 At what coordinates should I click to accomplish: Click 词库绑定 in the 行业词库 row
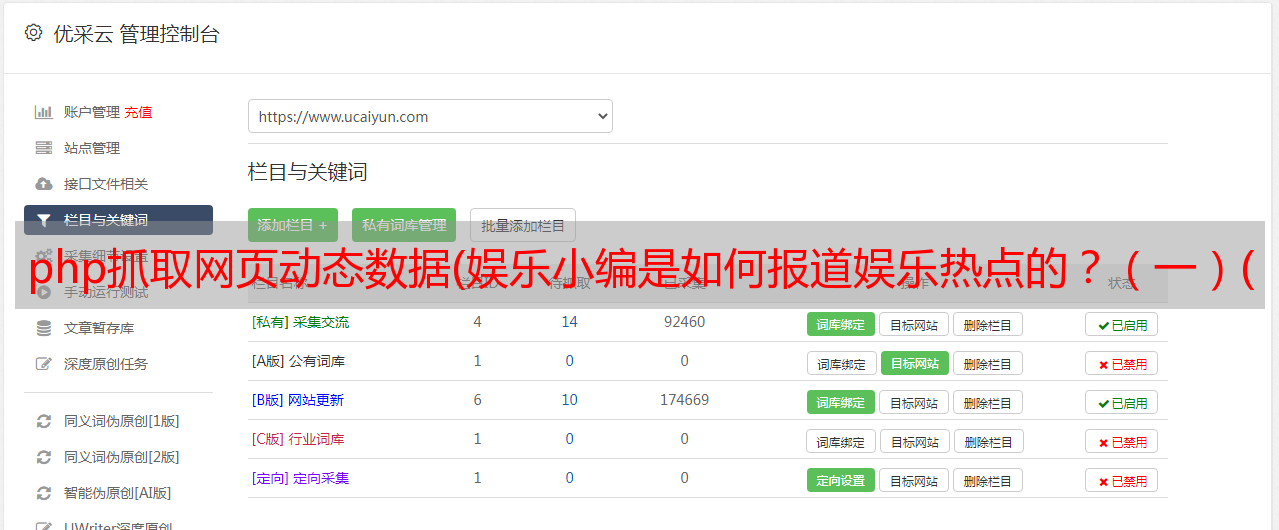tap(842, 441)
